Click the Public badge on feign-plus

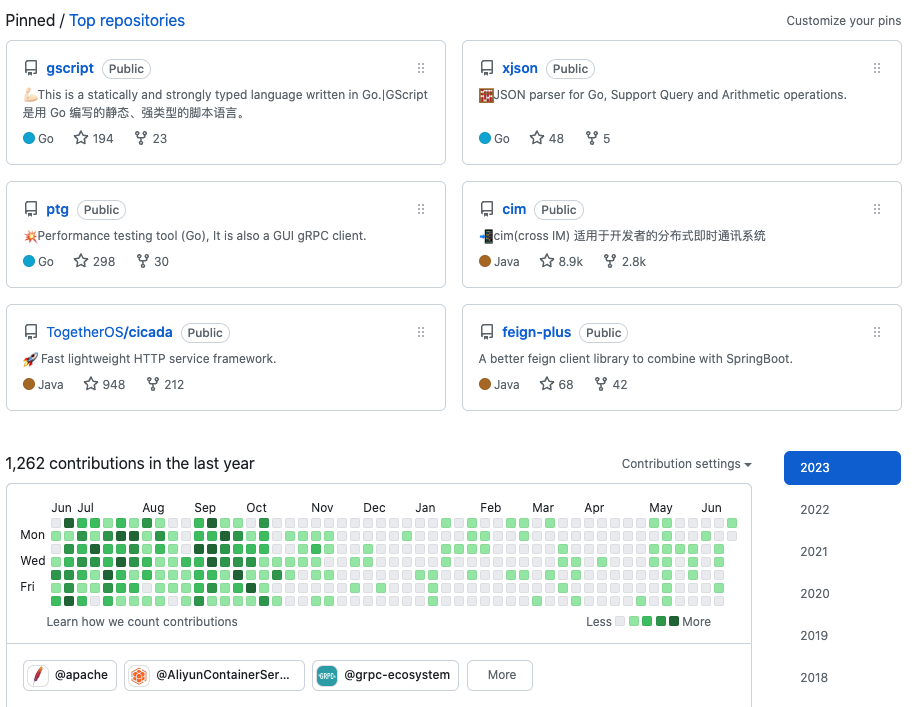click(603, 333)
